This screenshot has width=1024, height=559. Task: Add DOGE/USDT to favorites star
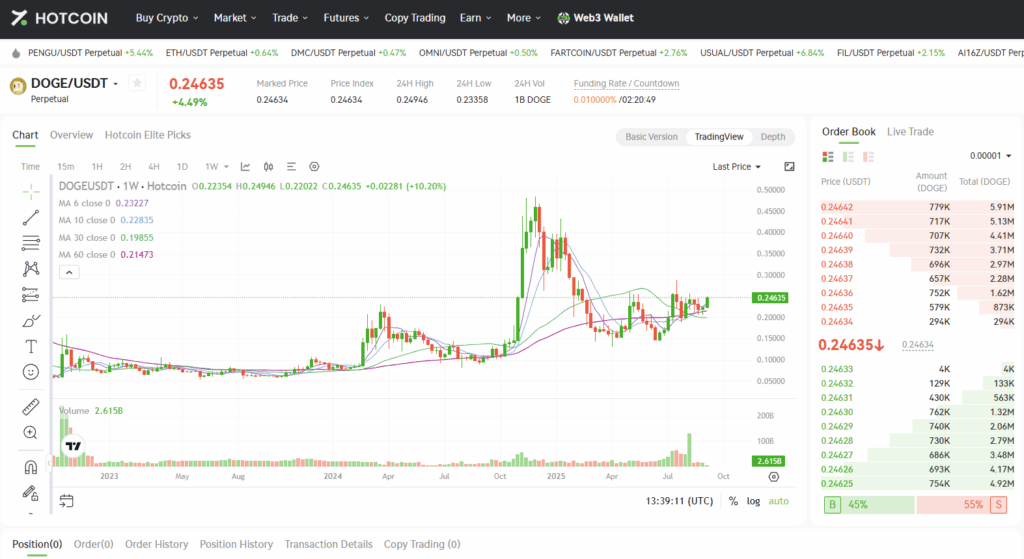coord(137,83)
